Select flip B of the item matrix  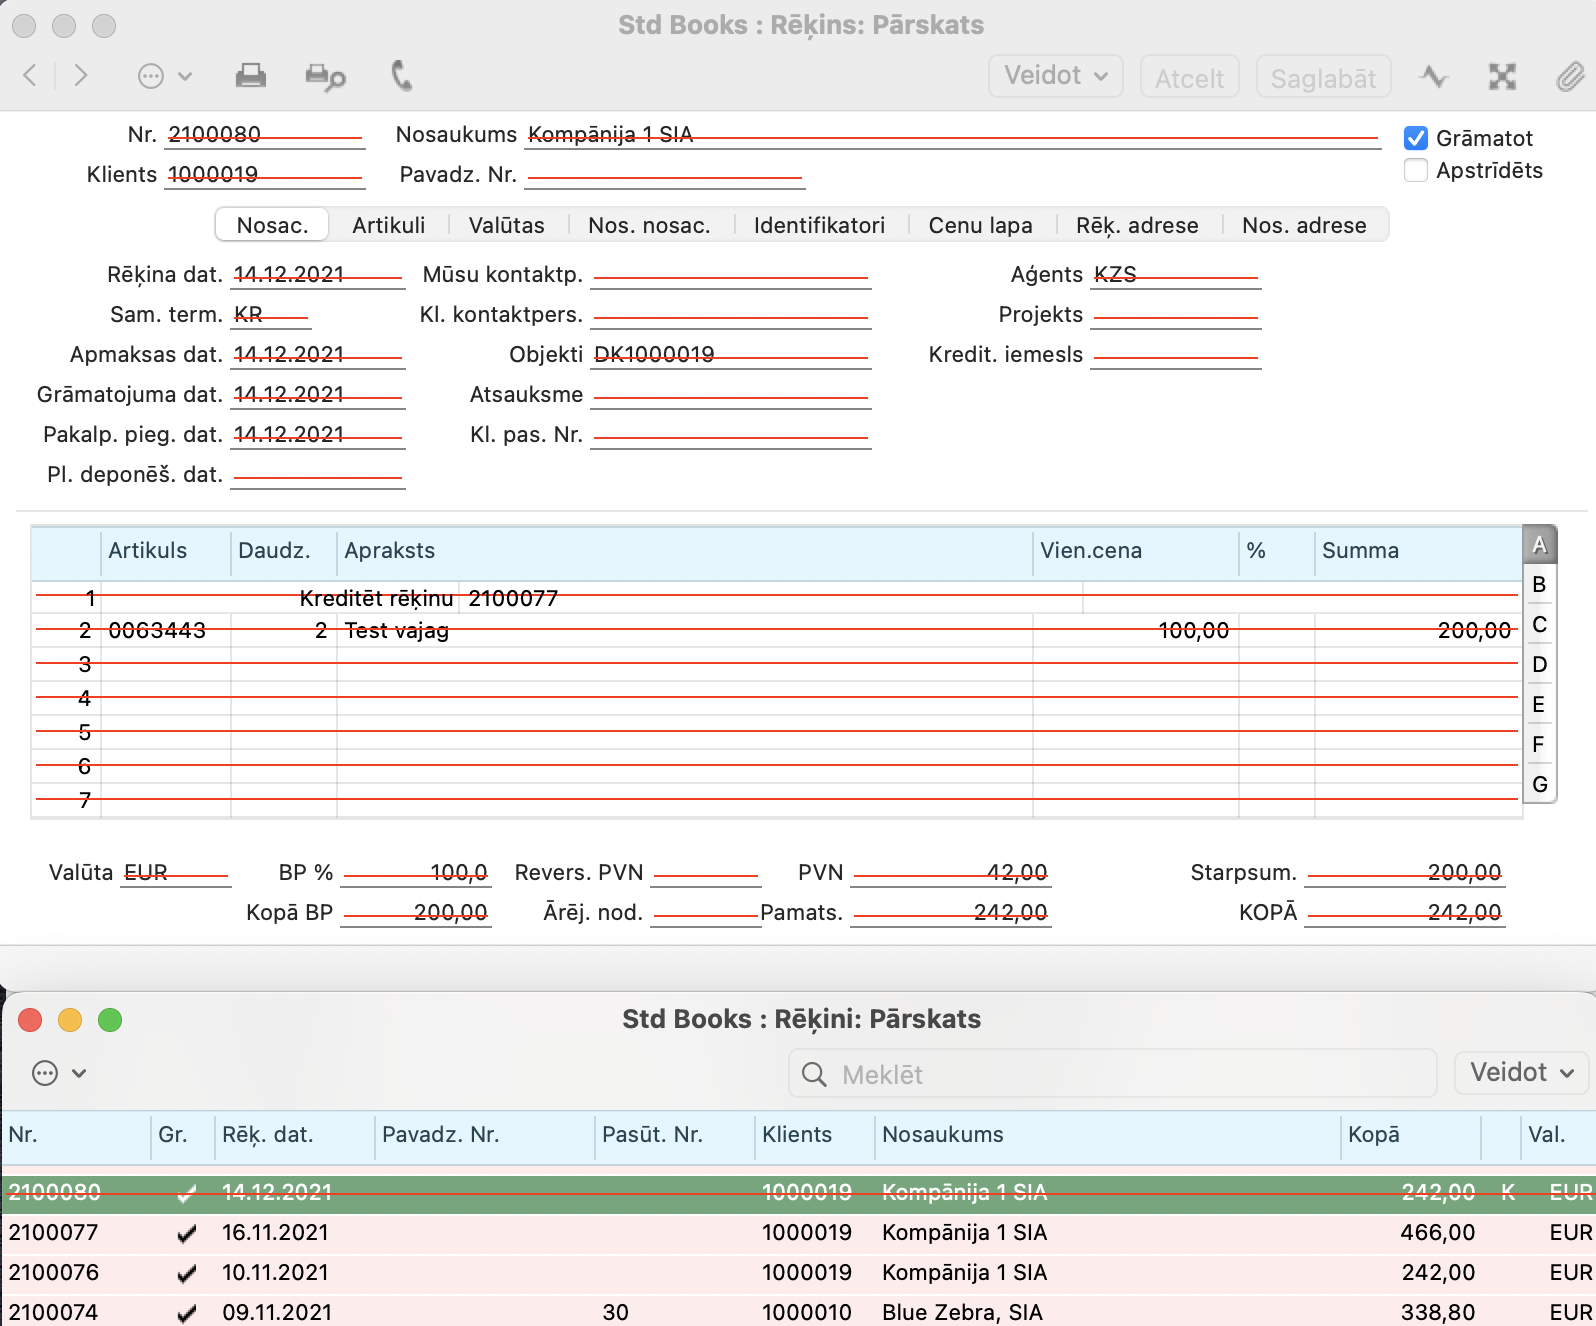click(x=1539, y=584)
